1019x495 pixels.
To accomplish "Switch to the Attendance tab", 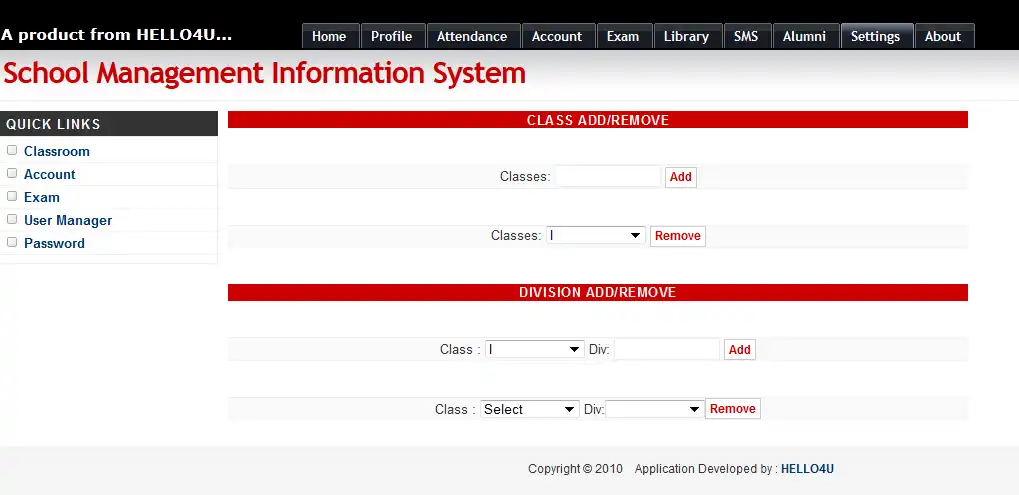I will [472, 36].
